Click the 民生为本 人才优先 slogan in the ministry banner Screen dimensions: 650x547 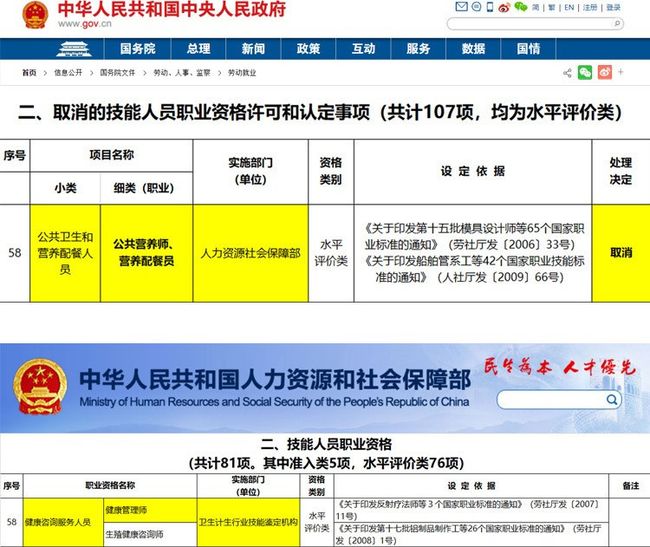coord(559,367)
